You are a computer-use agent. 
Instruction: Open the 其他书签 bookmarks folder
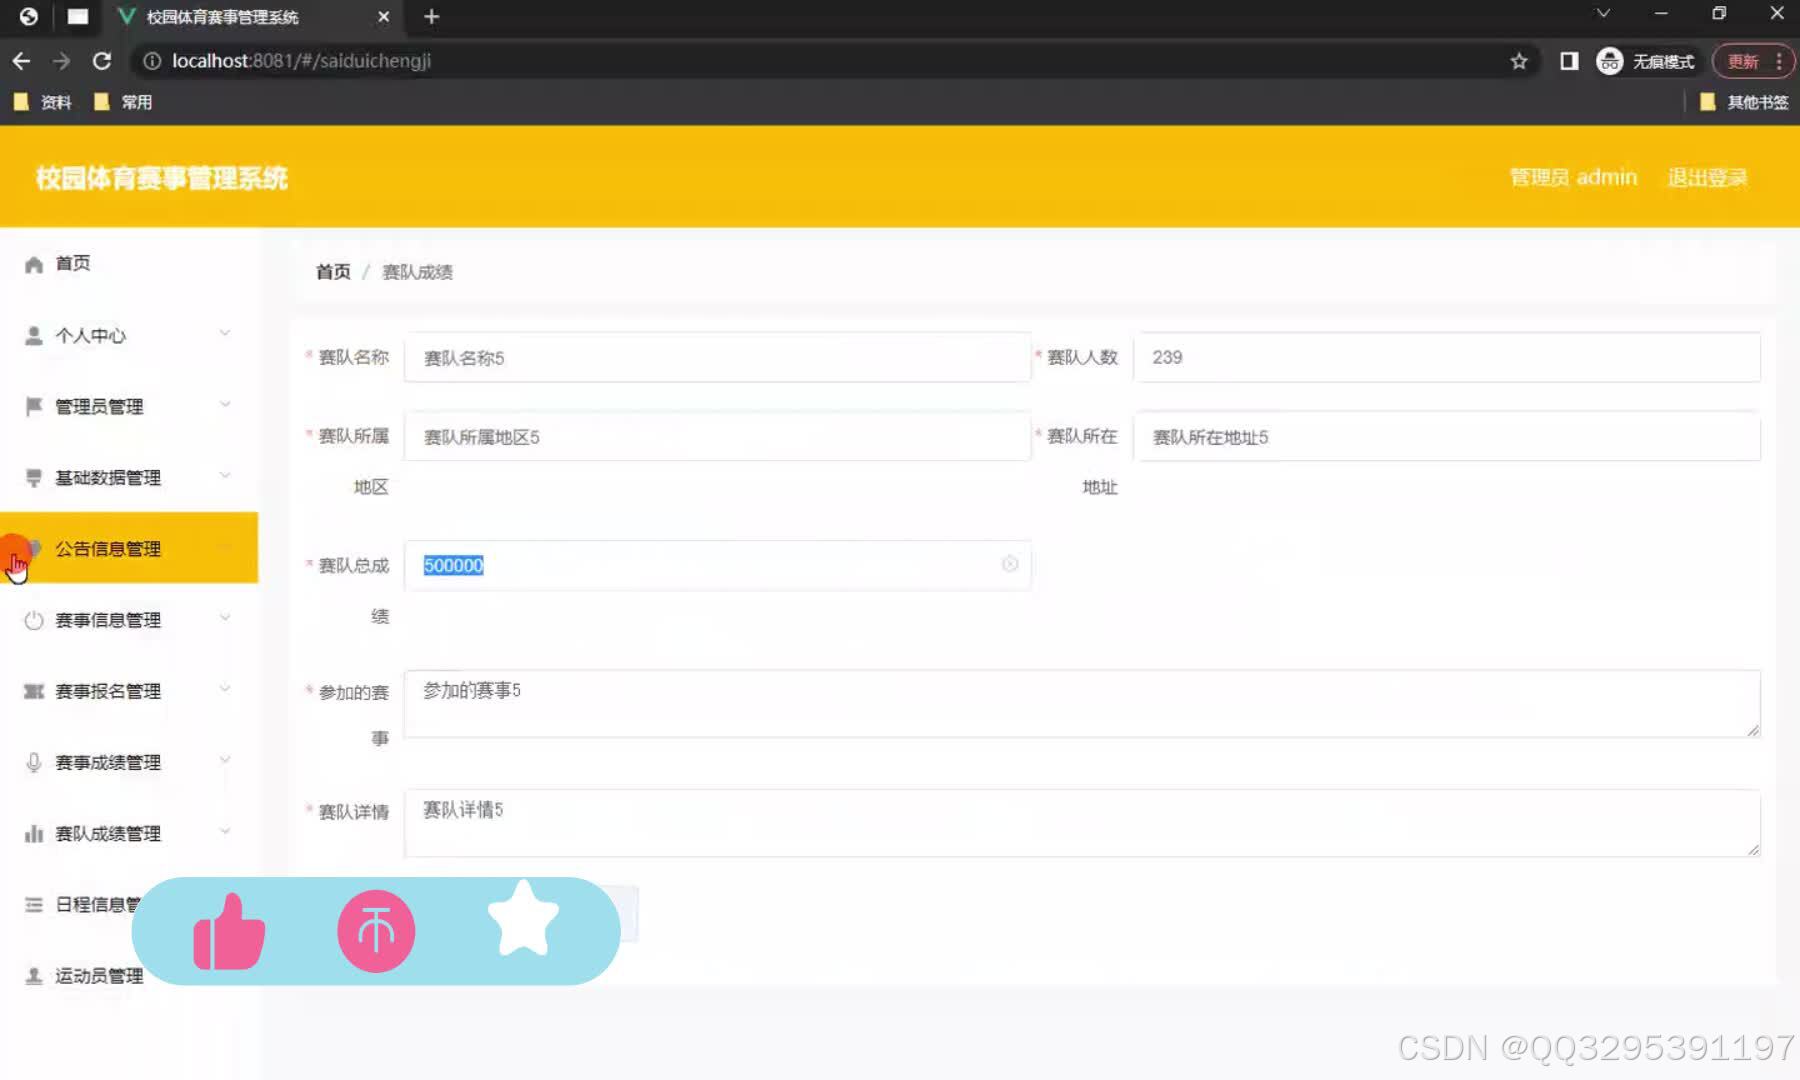(1743, 102)
